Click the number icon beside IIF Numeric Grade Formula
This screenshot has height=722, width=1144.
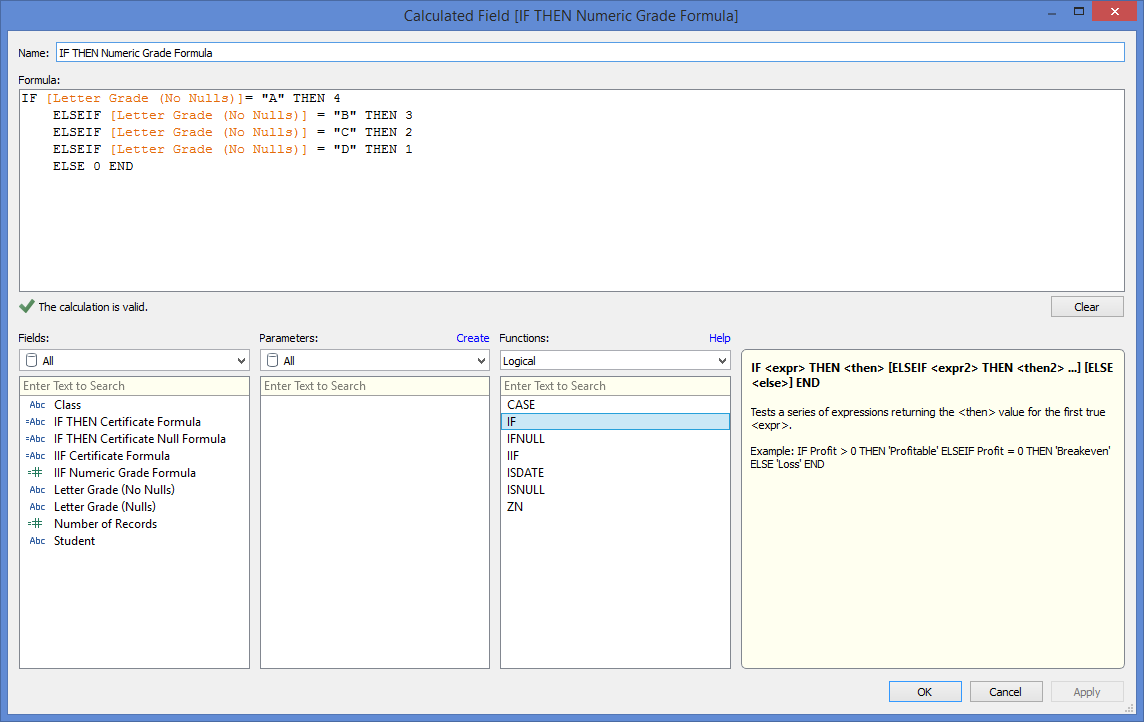pyautogui.click(x=36, y=473)
